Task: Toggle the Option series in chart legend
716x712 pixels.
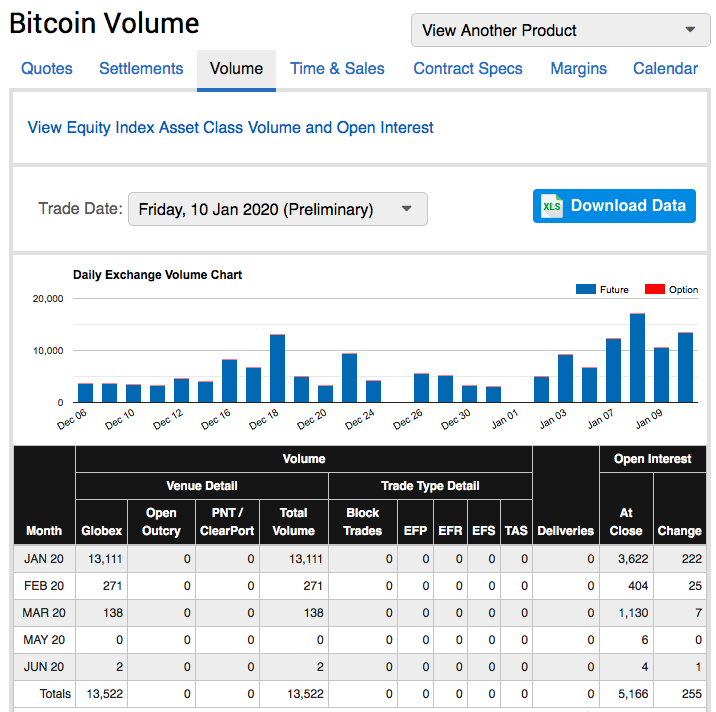Action: (x=671, y=289)
